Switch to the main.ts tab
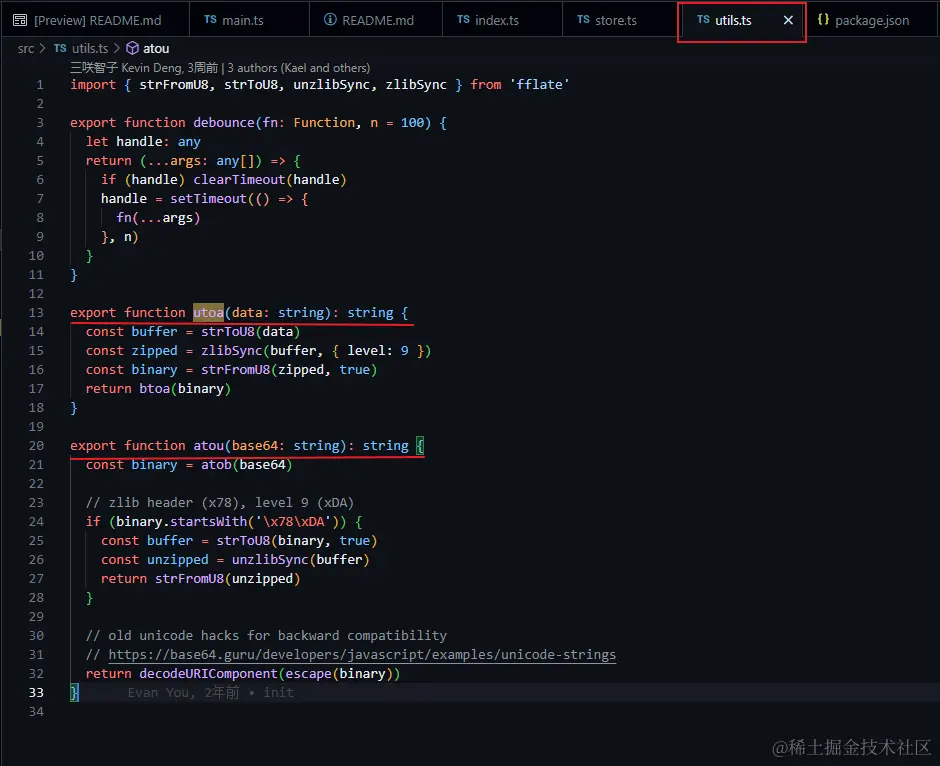 click(249, 20)
